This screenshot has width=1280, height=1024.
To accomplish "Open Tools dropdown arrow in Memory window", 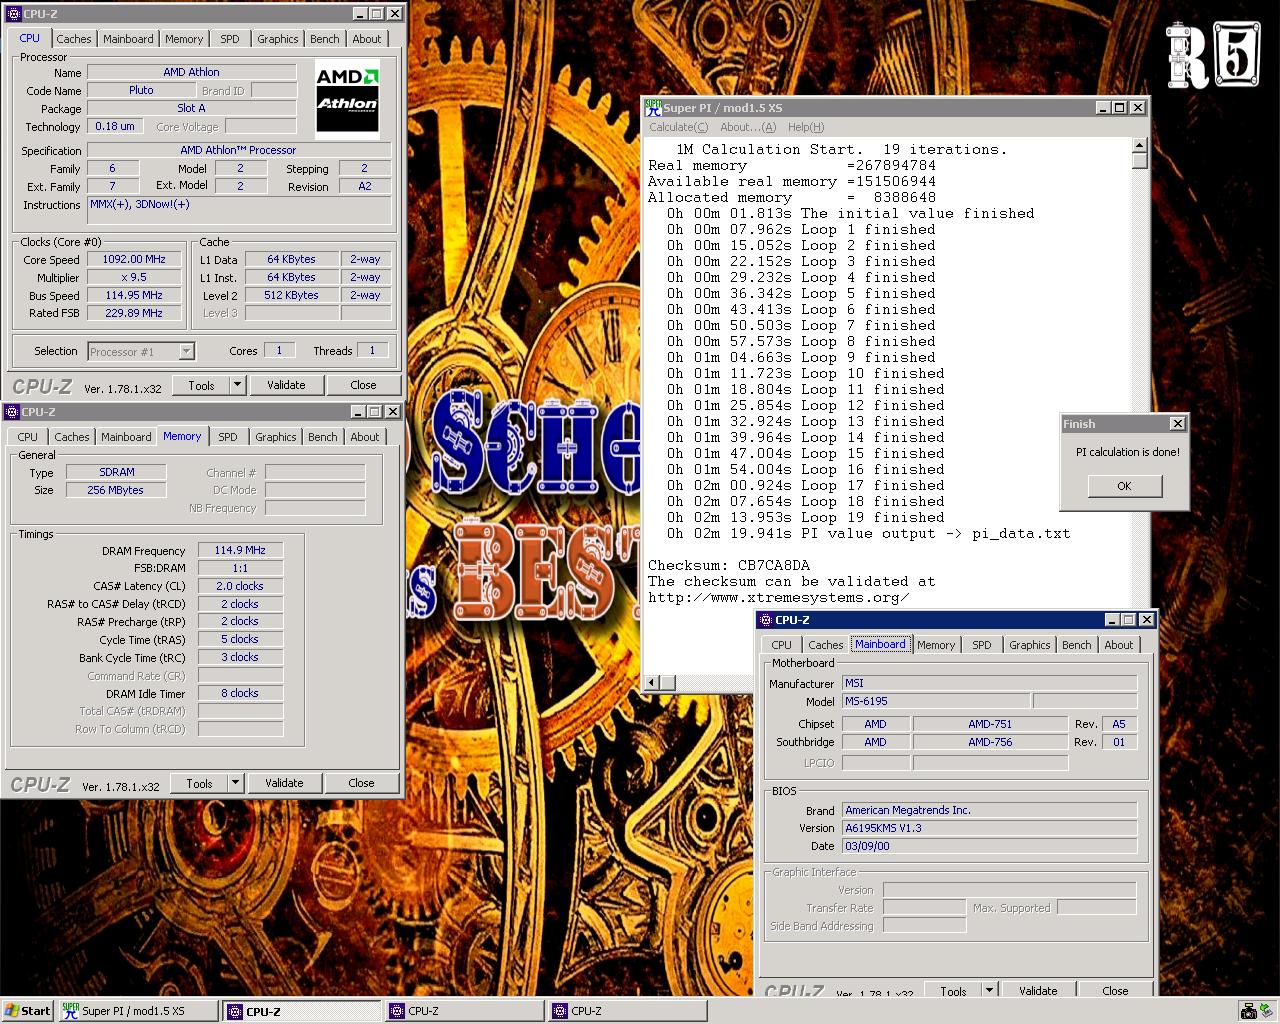I will [x=235, y=783].
